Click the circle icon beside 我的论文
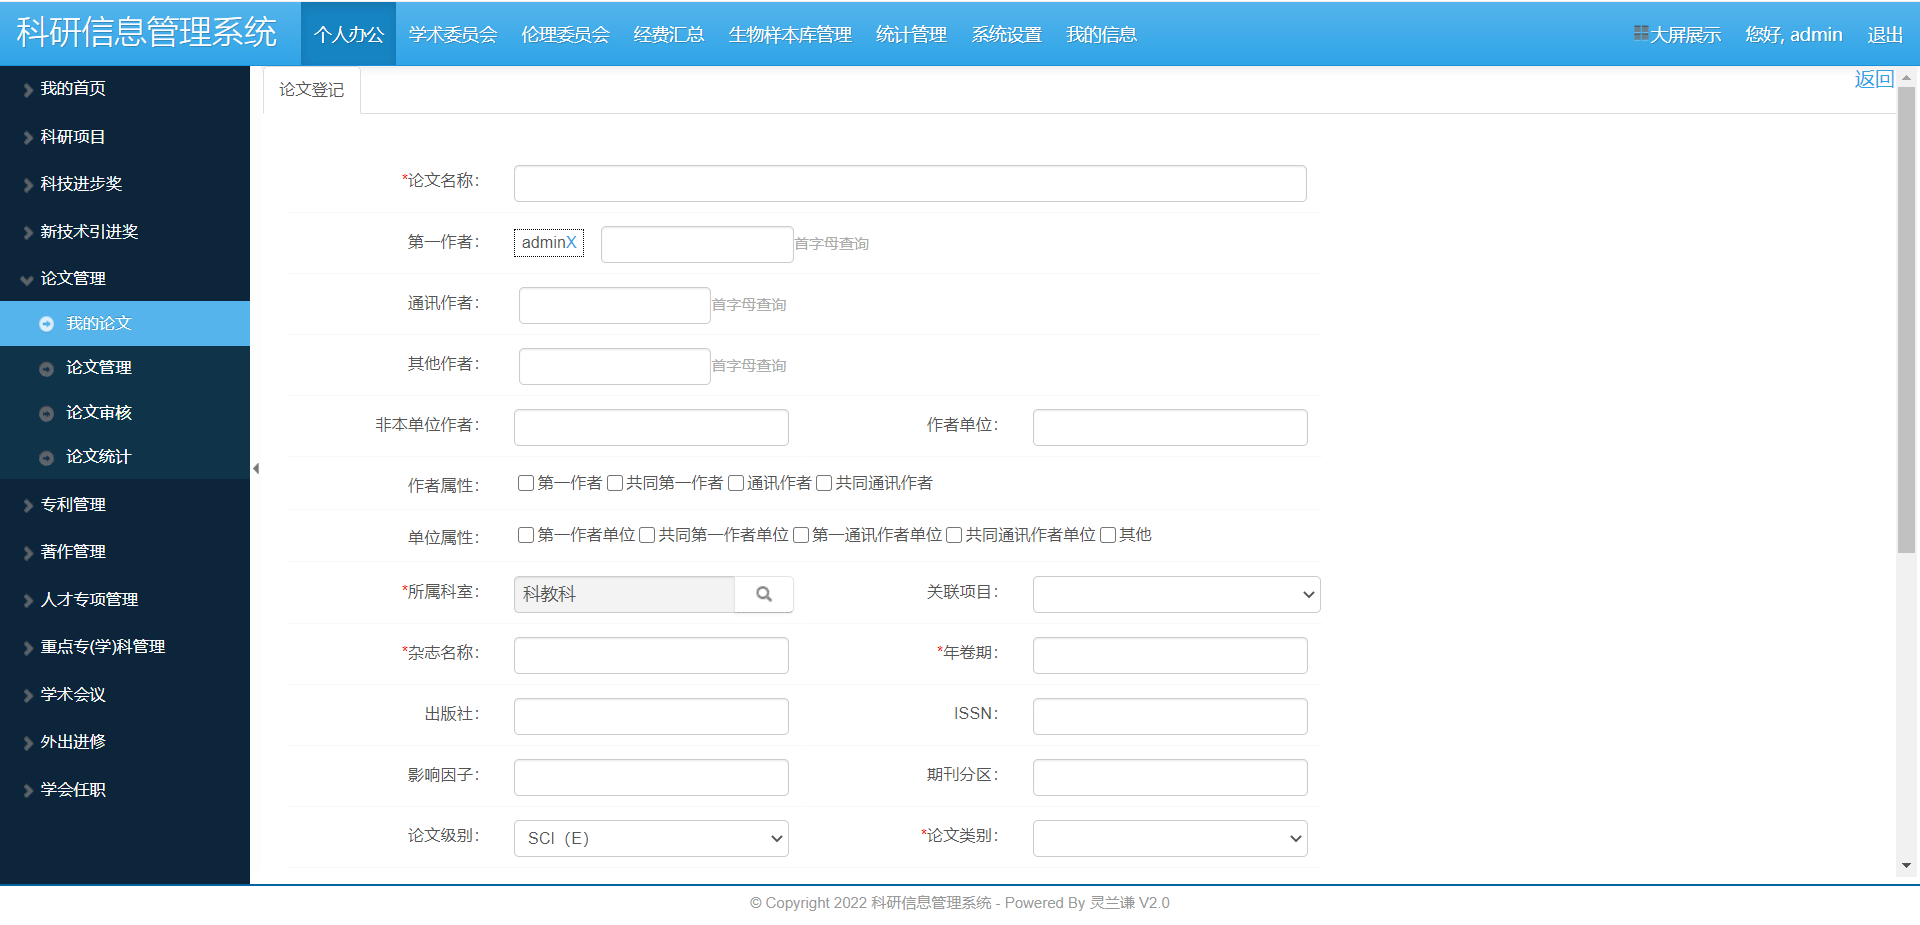Screen dimensions: 1920x925 tap(46, 324)
